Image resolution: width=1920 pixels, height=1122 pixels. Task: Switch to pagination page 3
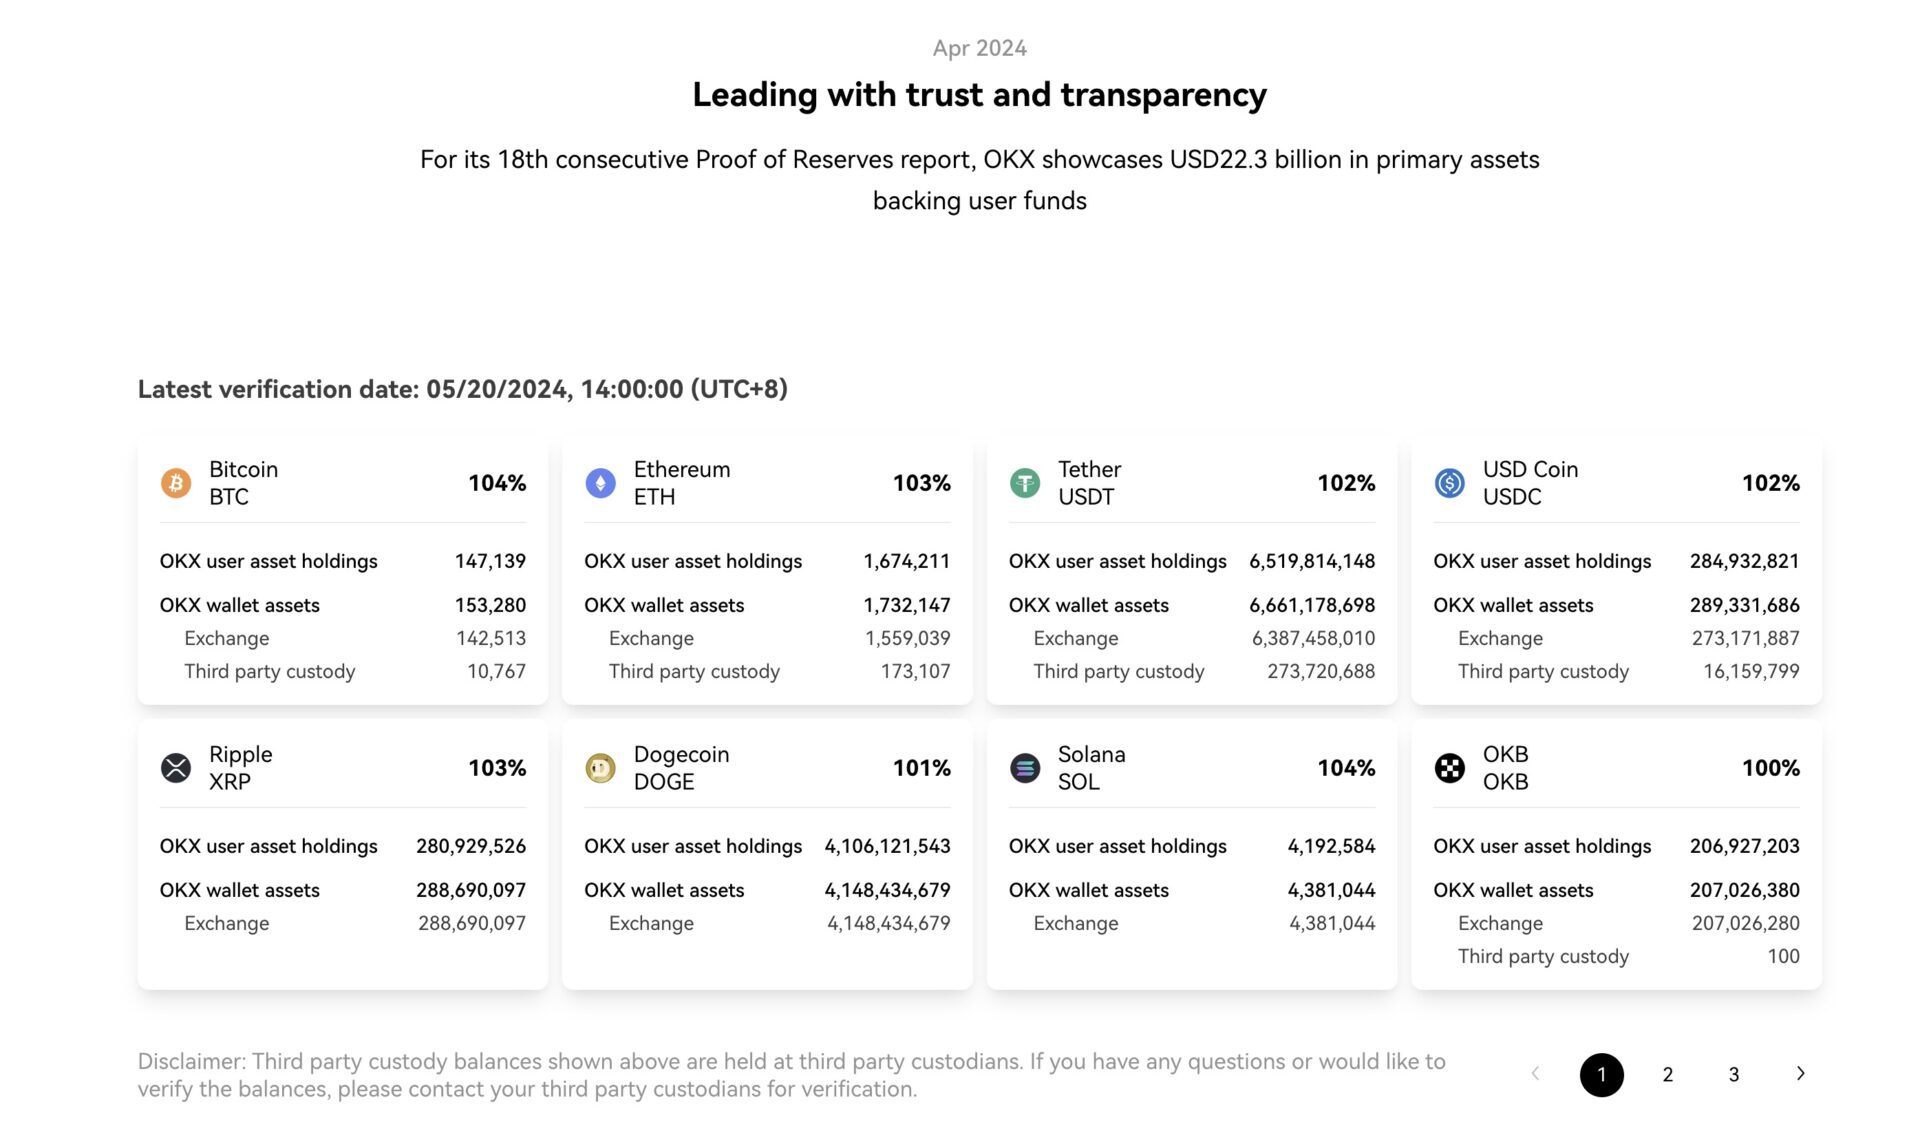point(1733,1074)
